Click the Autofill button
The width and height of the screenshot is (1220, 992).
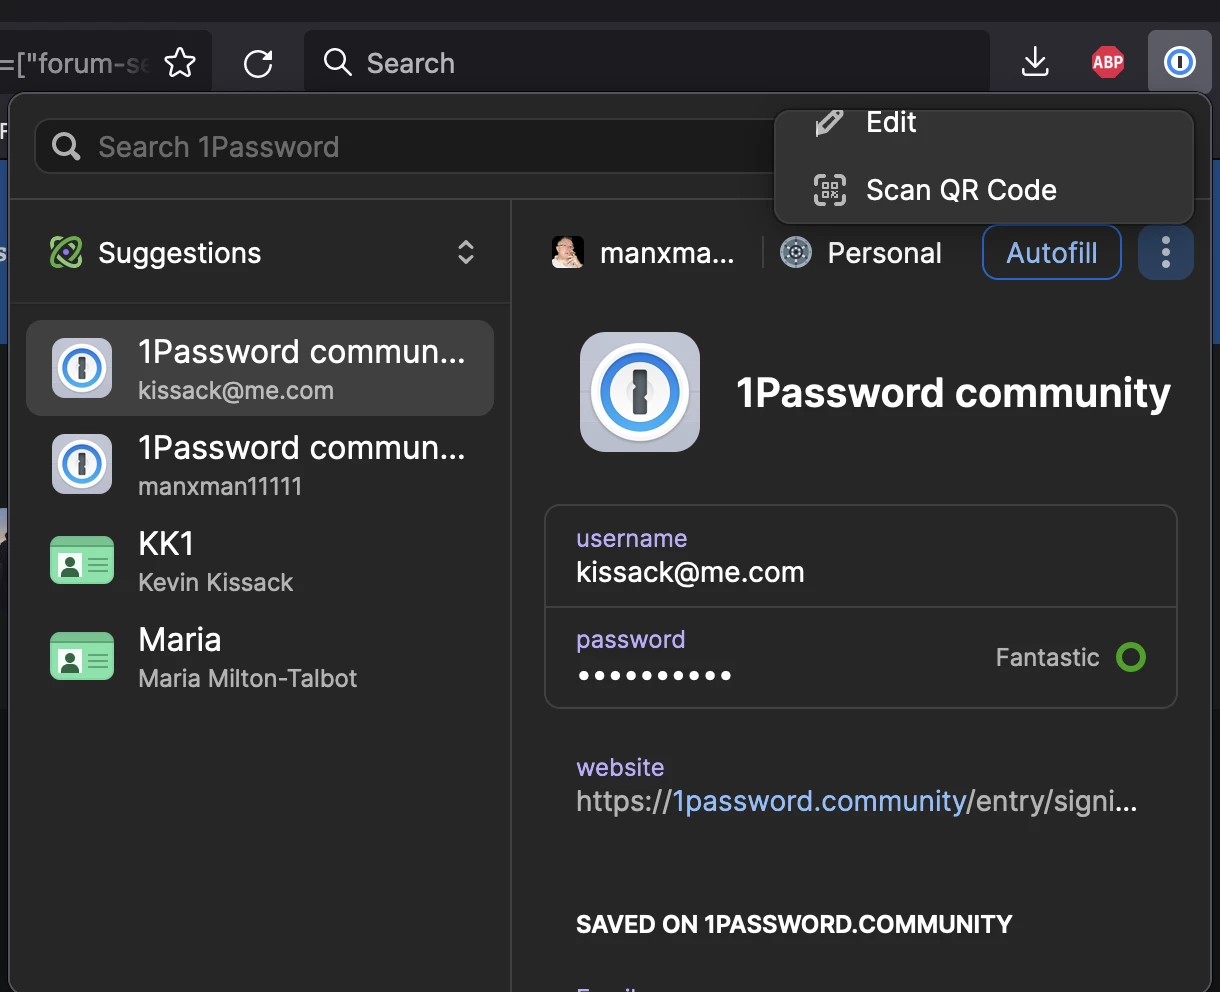point(1052,252)
